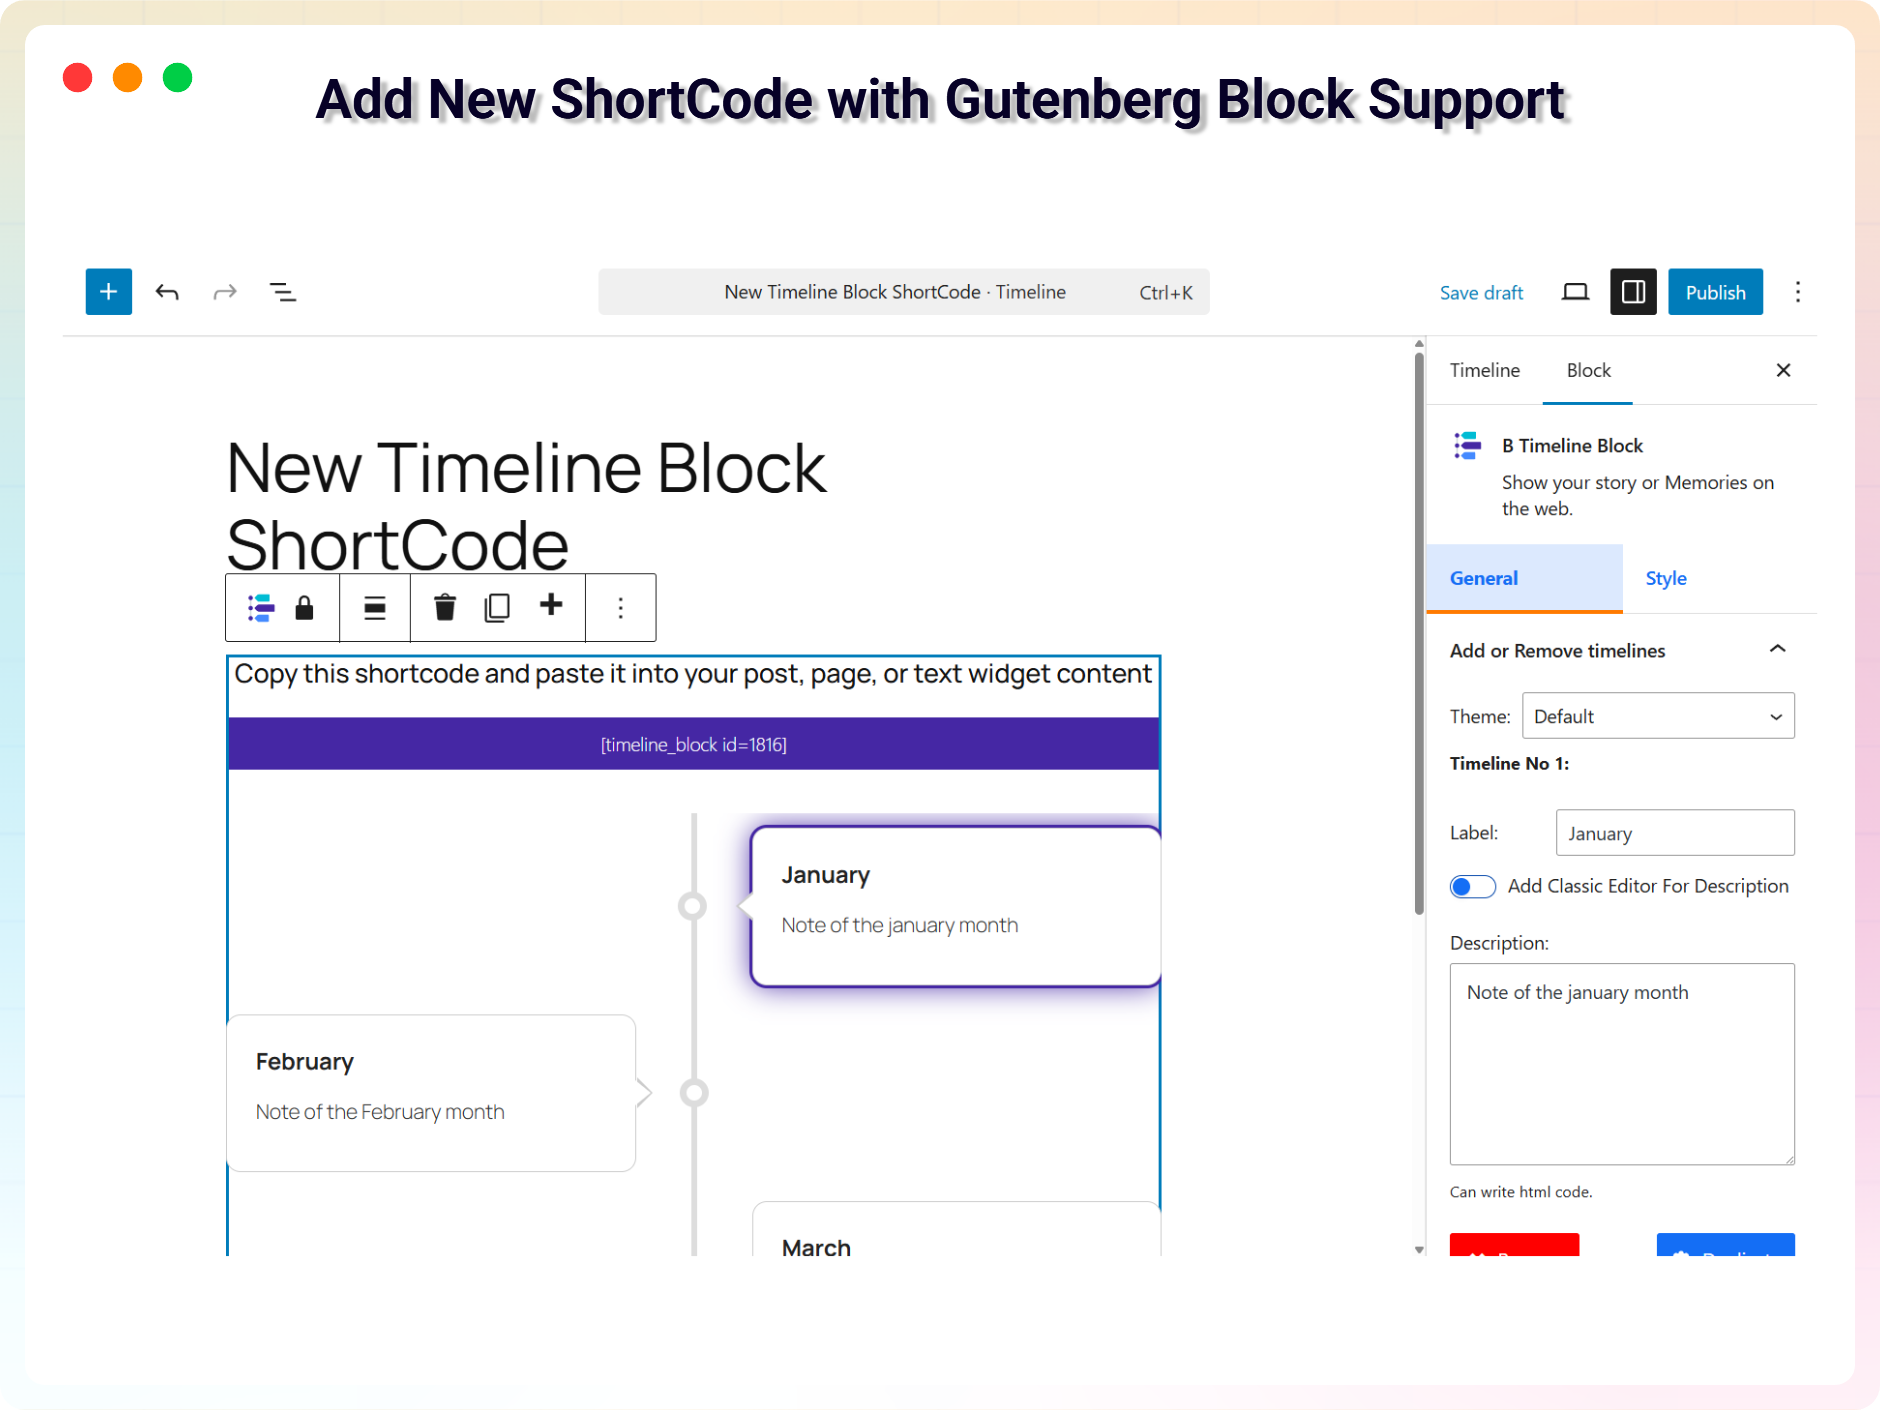Open the Document Overview list icon
Image resolution: width=1880 pixels, height=1410 pixels.
(x=283, y=292)
